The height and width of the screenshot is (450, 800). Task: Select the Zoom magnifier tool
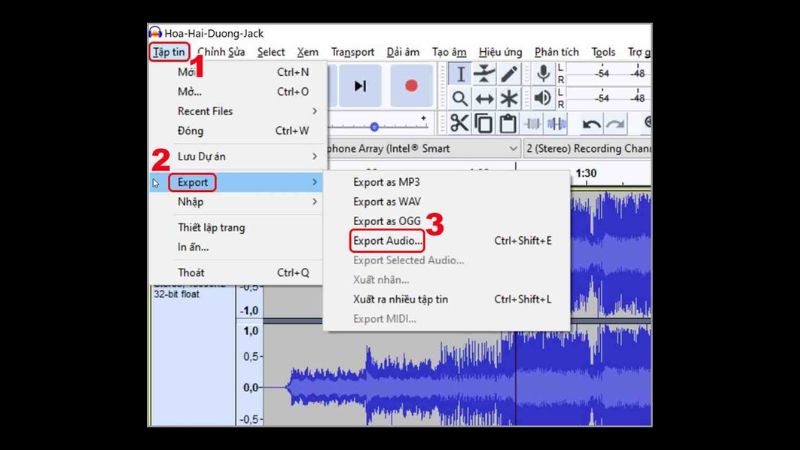click(x=460, y=98)
